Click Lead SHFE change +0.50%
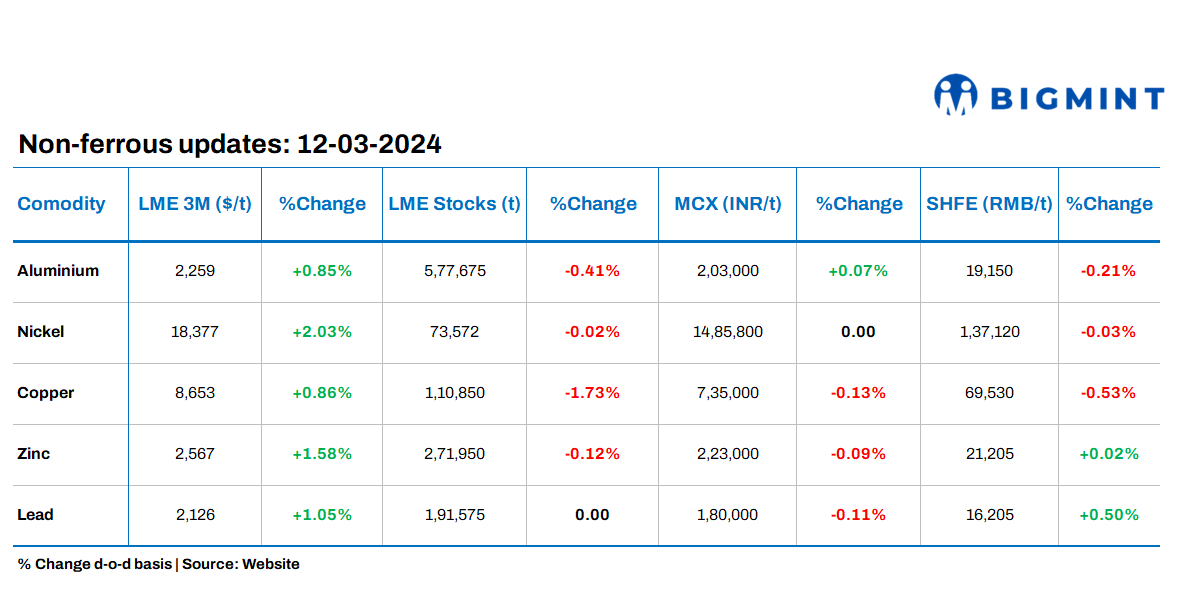The height and width of the screenshot is (600, 1200). (x=1109, y=515)
